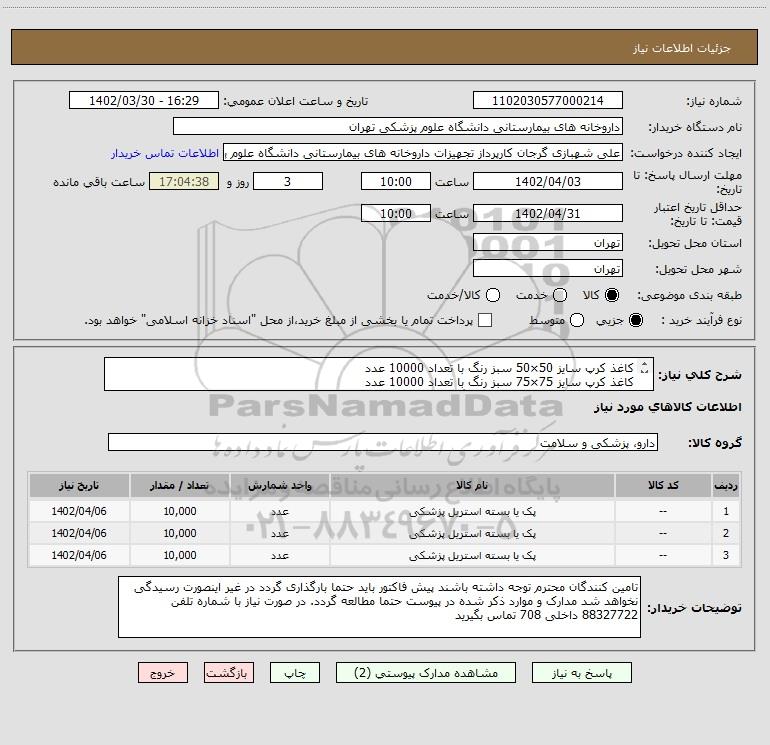Click the چاپ print button
Image resolution: width=770 pixels, height=745 pixels.
295,673
